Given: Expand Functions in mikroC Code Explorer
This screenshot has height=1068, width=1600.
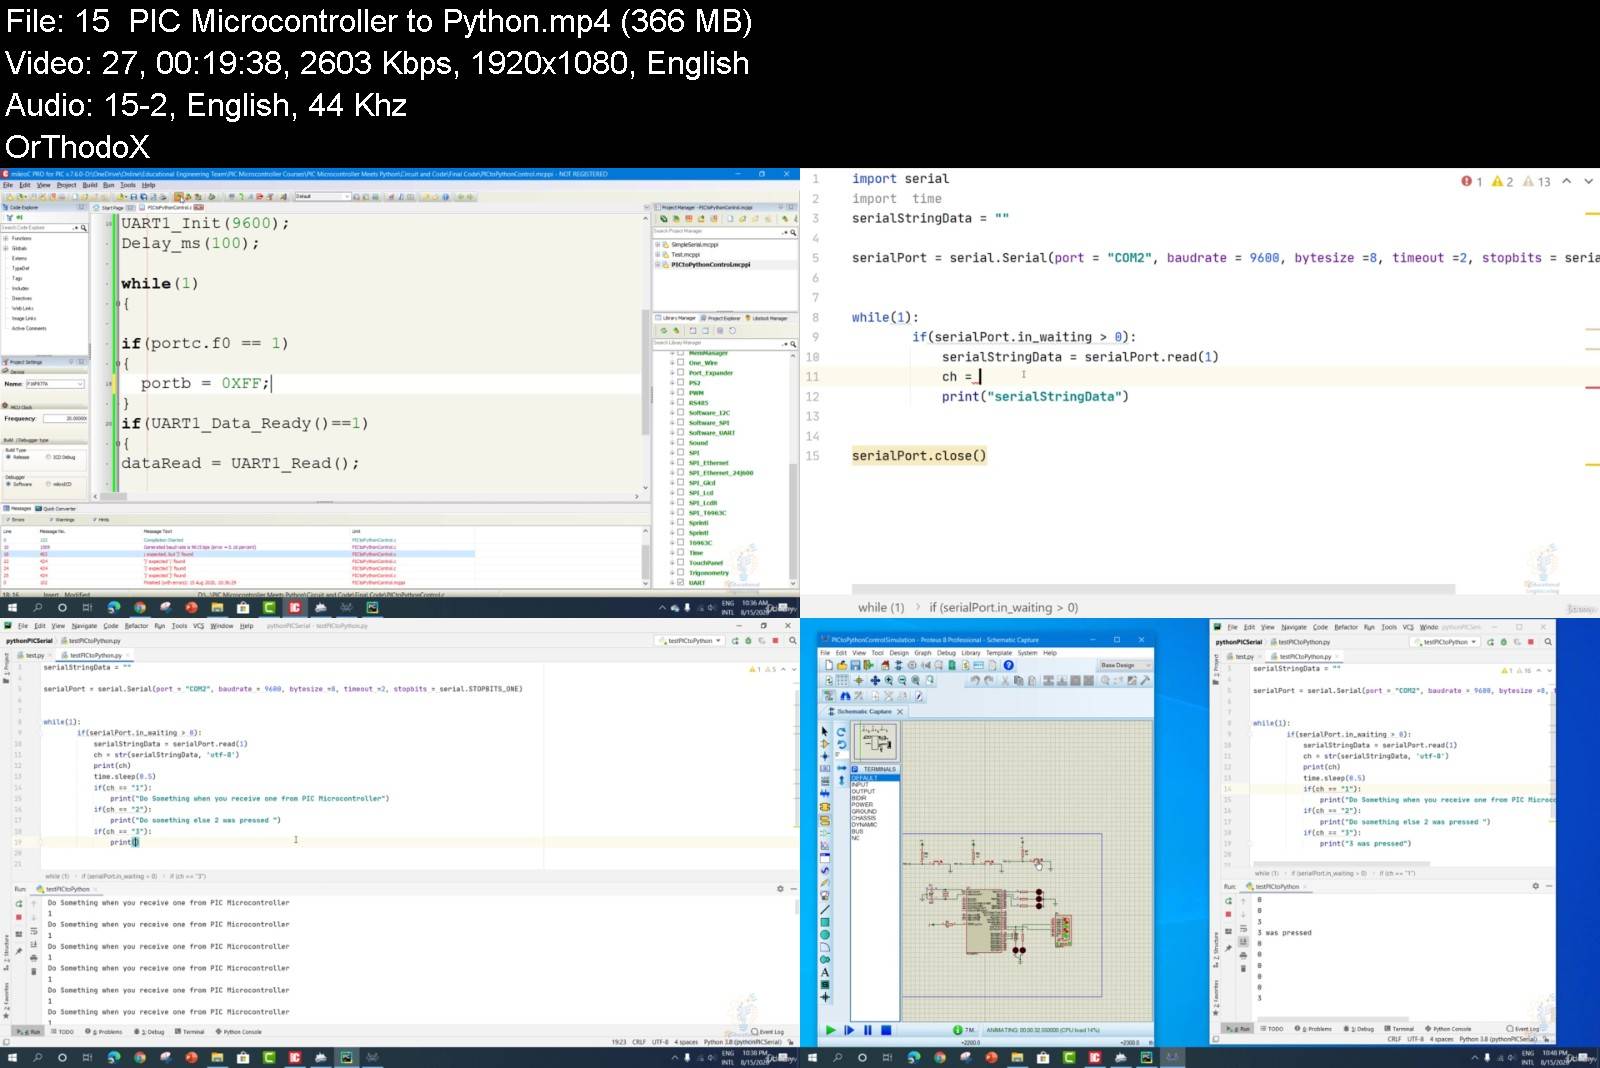Looking at the screenshot, I should [x=5, y=238].
